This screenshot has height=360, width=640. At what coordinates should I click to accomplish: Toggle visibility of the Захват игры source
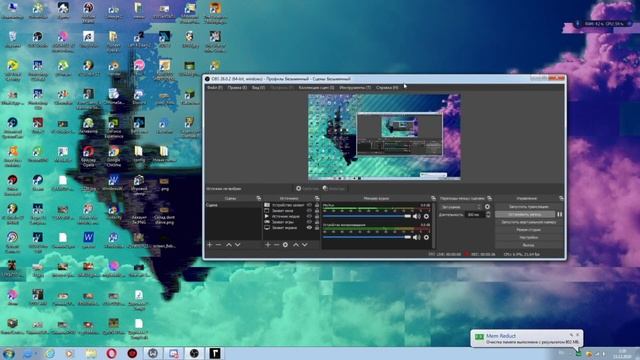point(309,222)
